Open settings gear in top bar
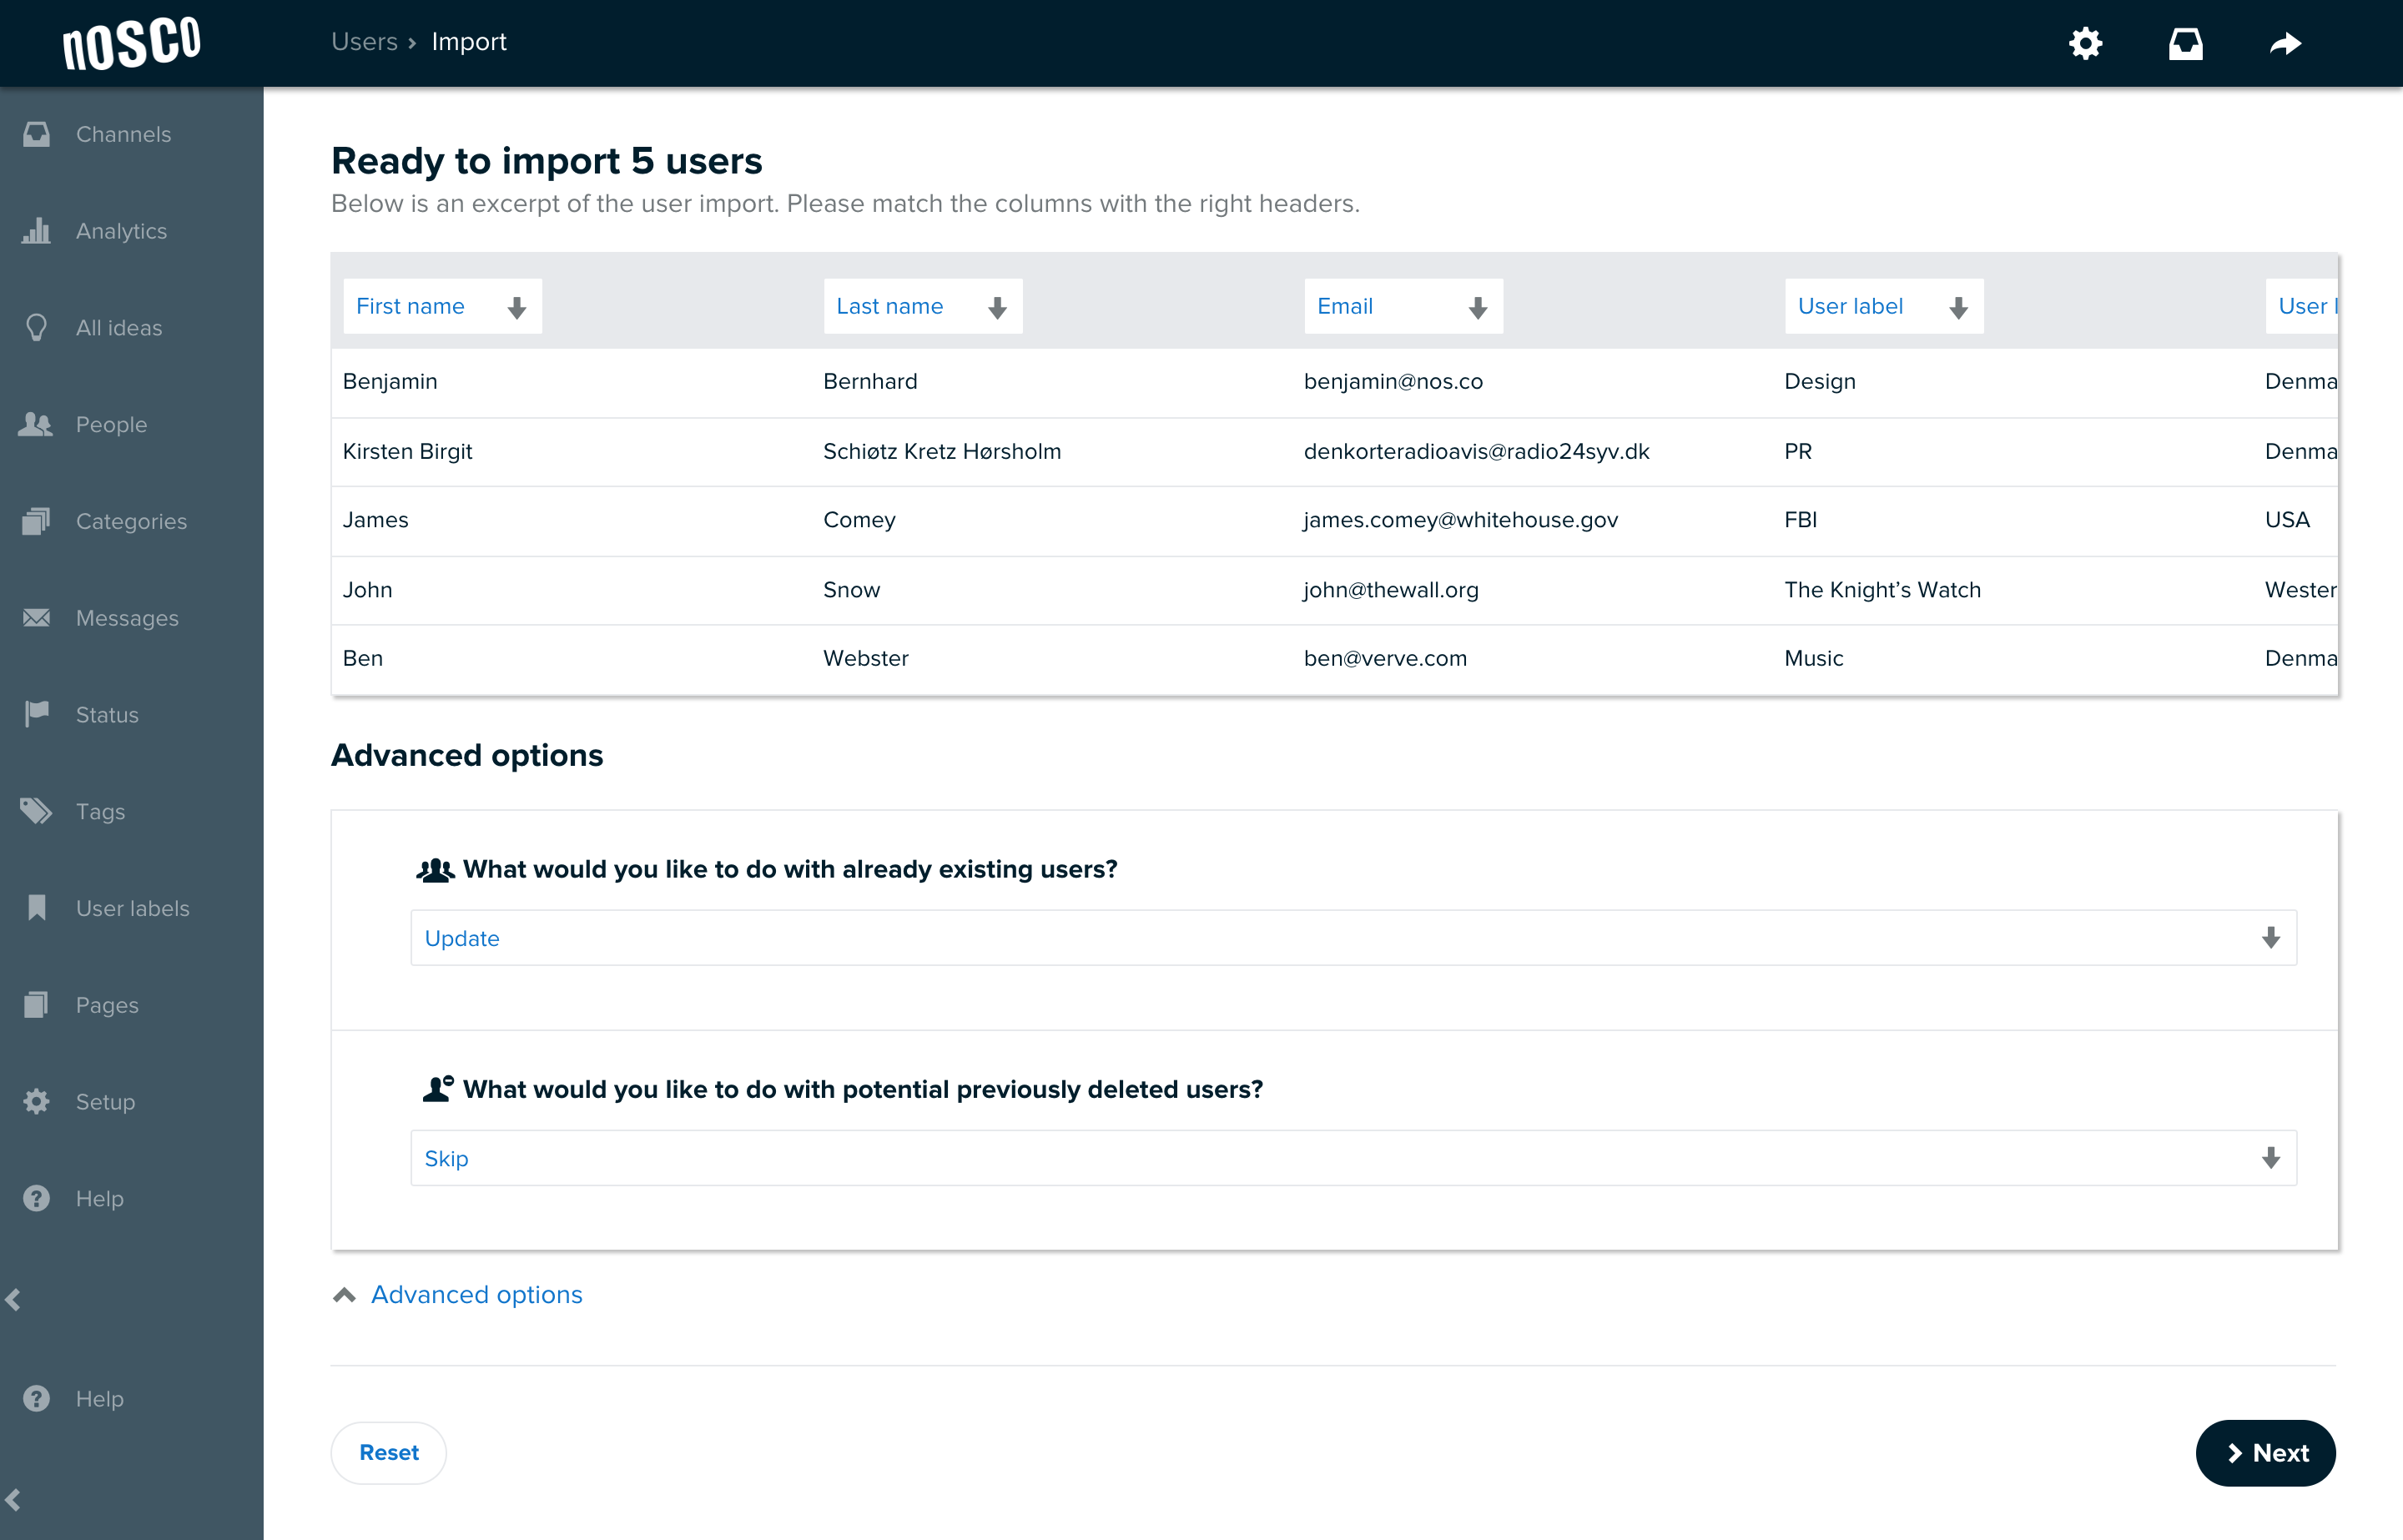 2085,43
